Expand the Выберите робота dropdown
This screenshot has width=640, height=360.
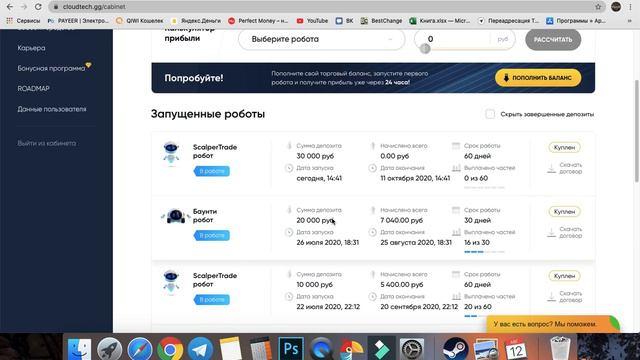322,39
